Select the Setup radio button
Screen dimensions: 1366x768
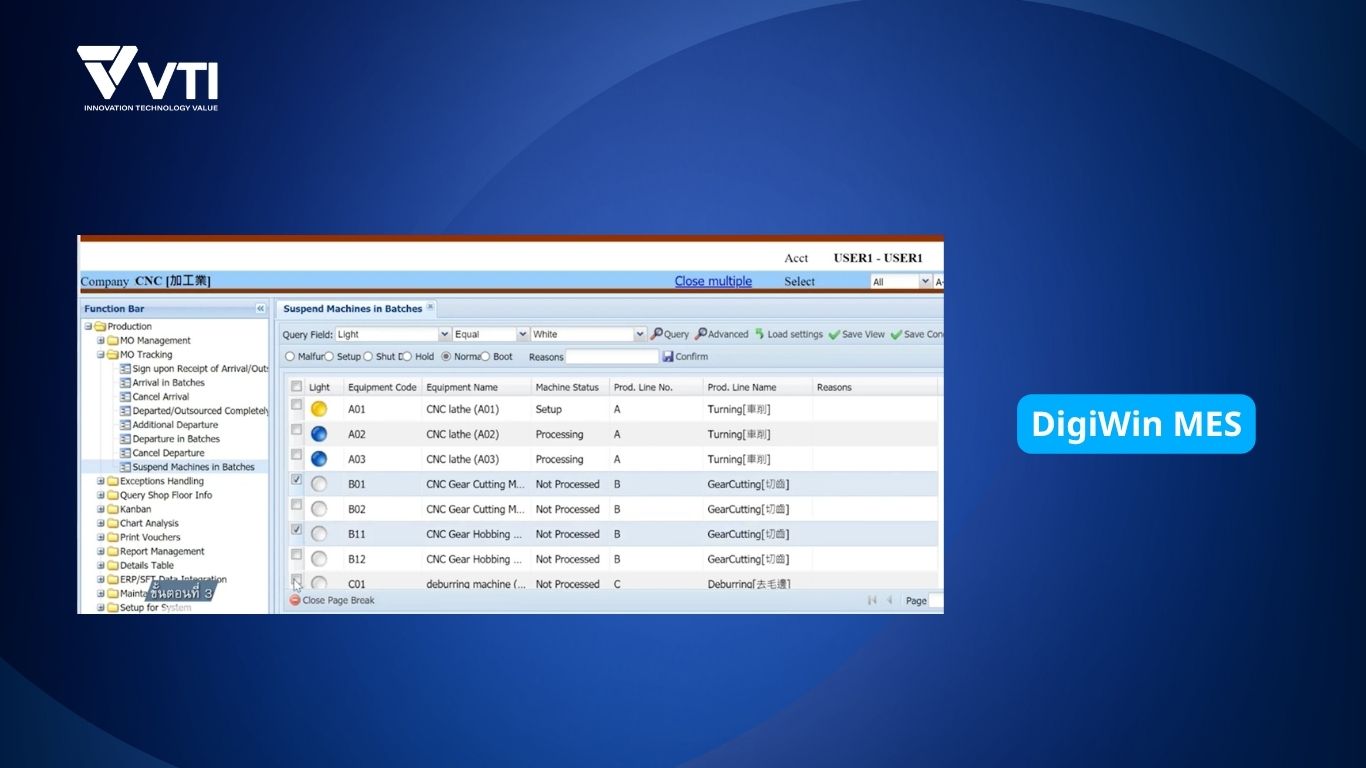[329, 357]
